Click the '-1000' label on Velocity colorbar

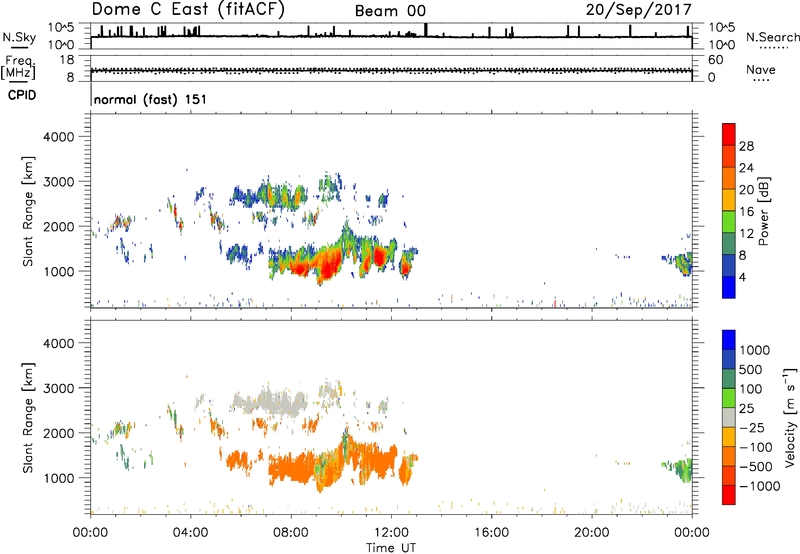coord(759,486)
